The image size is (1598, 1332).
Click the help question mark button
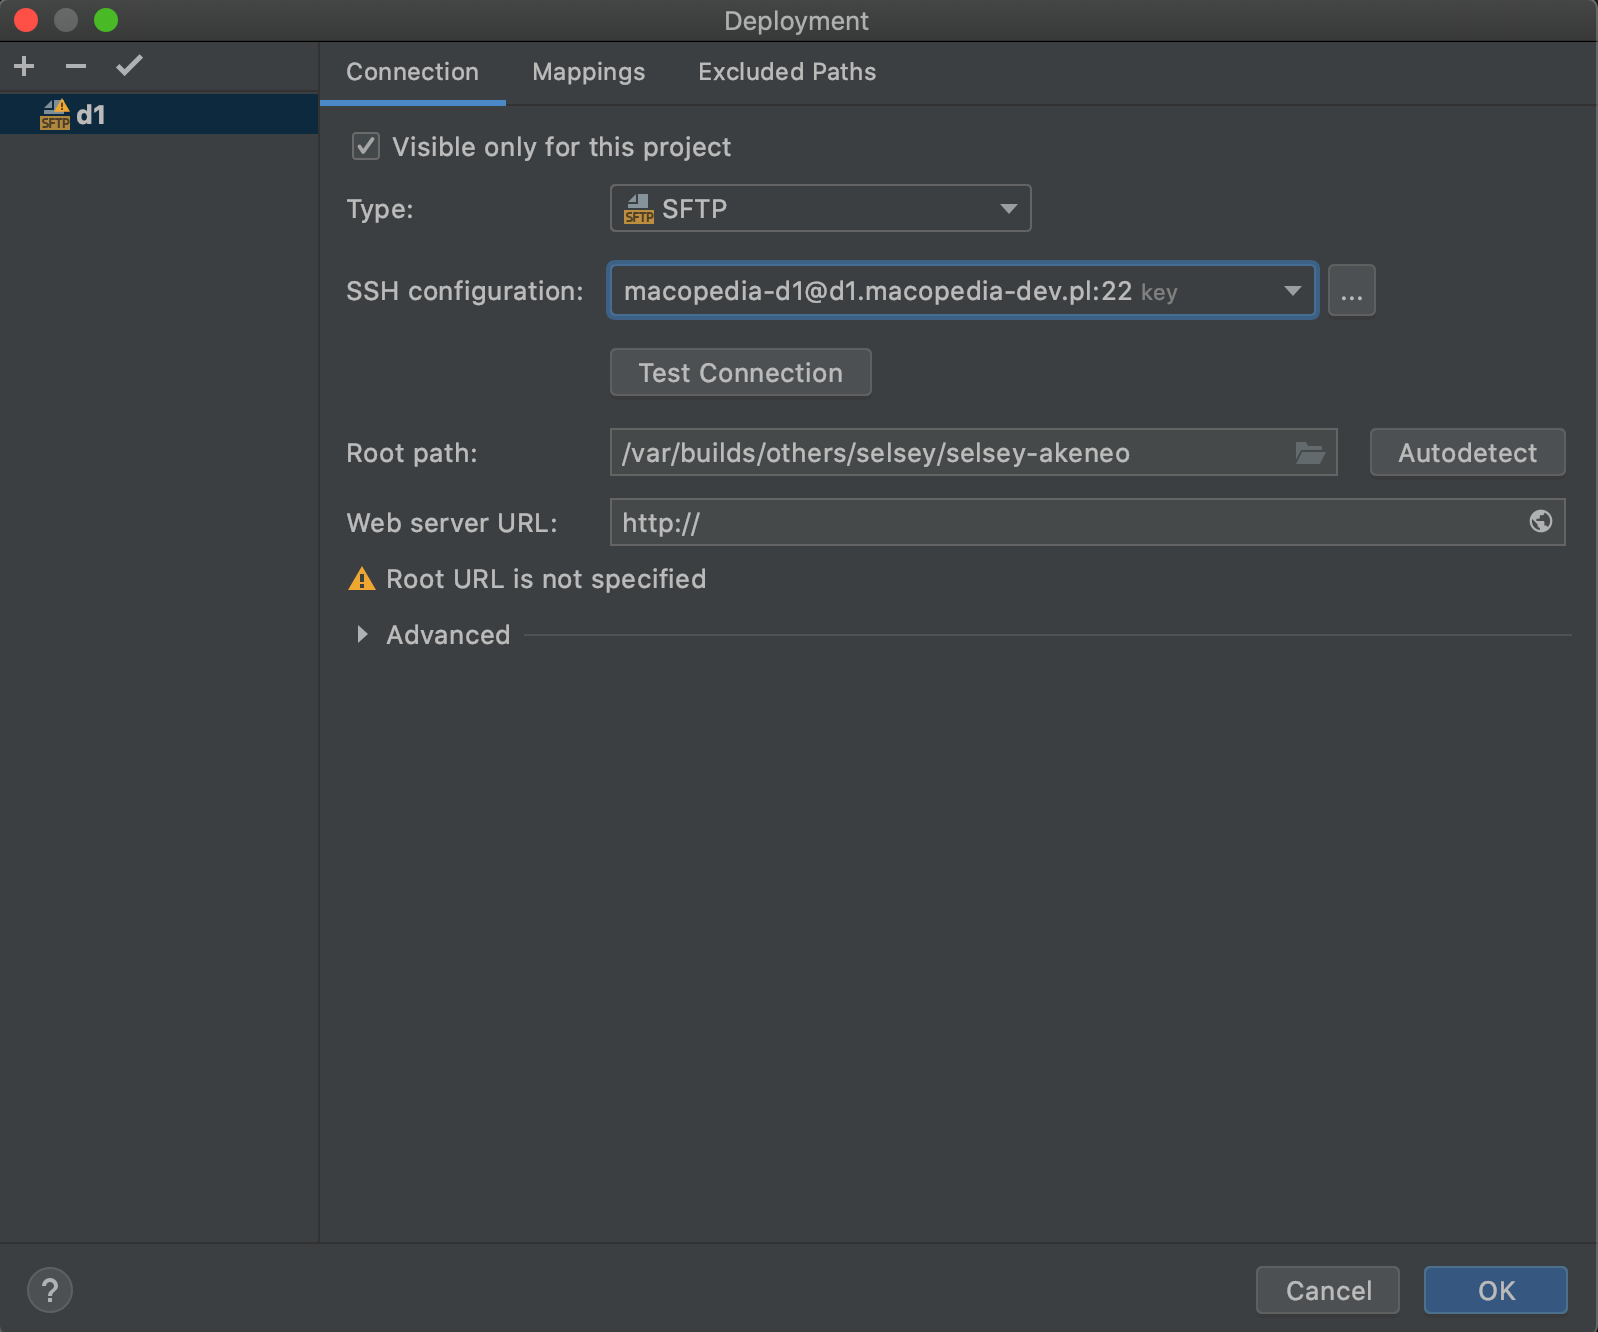coord(50,1289)
